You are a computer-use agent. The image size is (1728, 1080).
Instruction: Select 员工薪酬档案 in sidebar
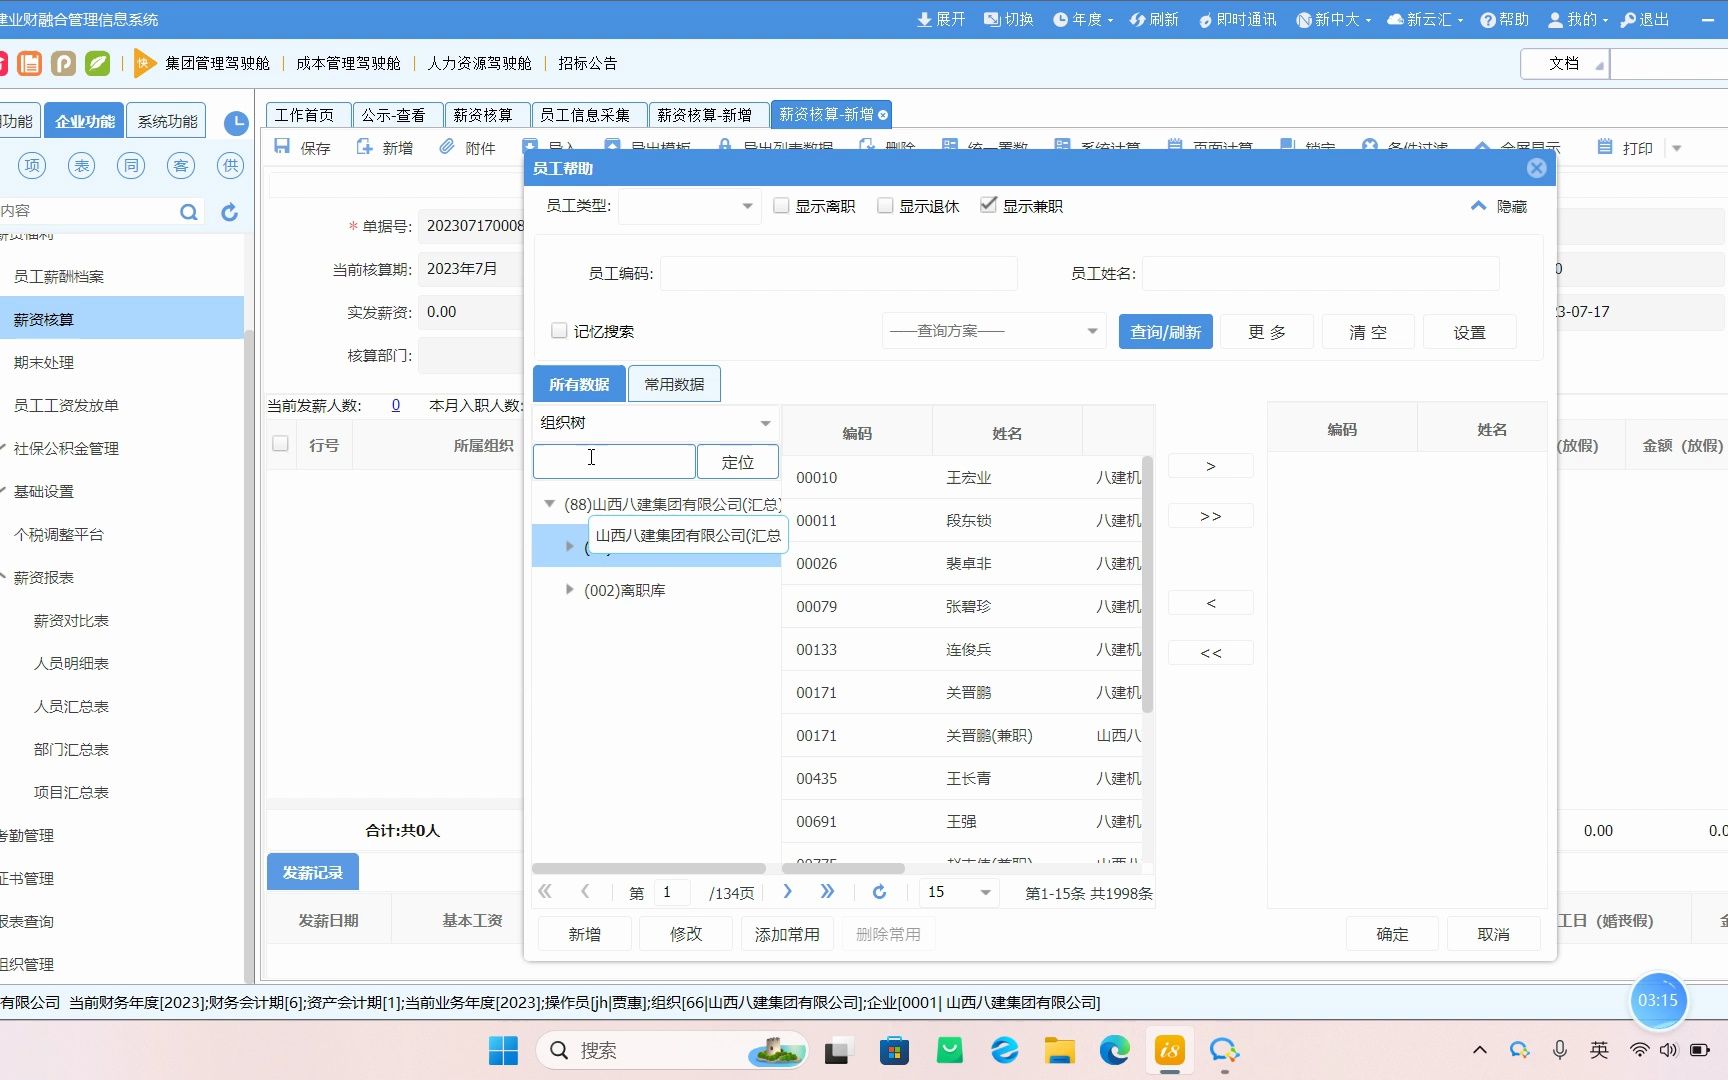(58, 276)
